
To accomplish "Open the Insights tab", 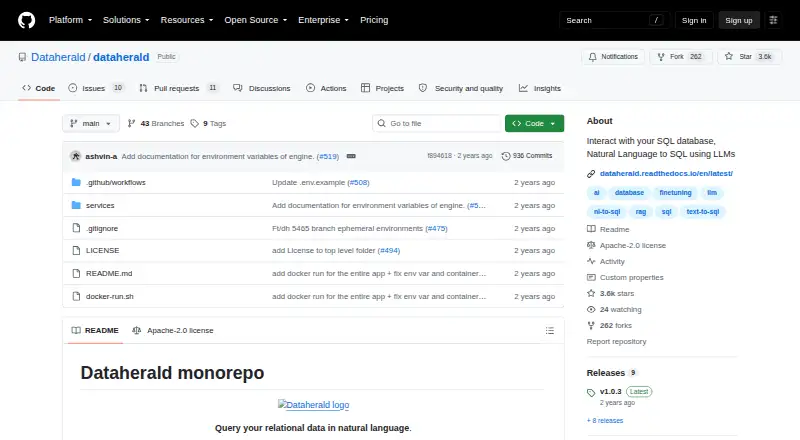I will [x=540, y=88].
